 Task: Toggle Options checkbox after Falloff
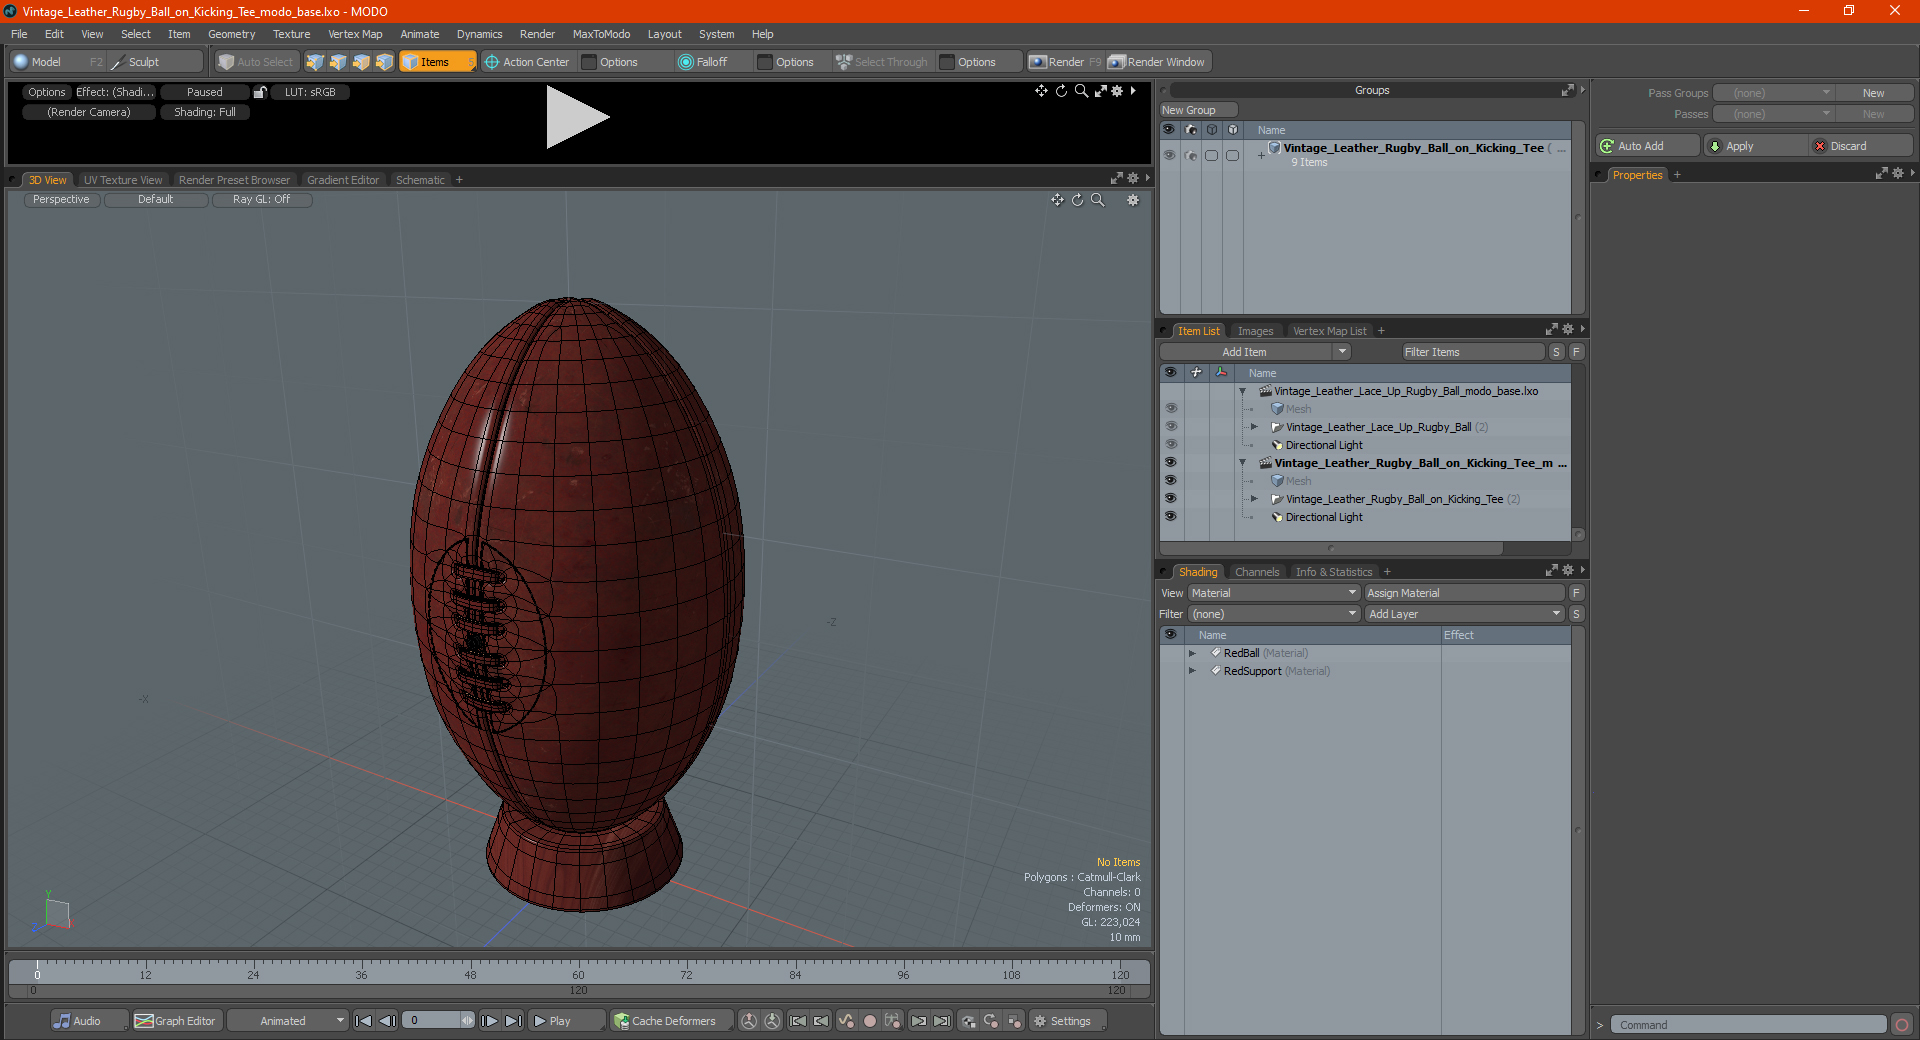coord(766,62)
